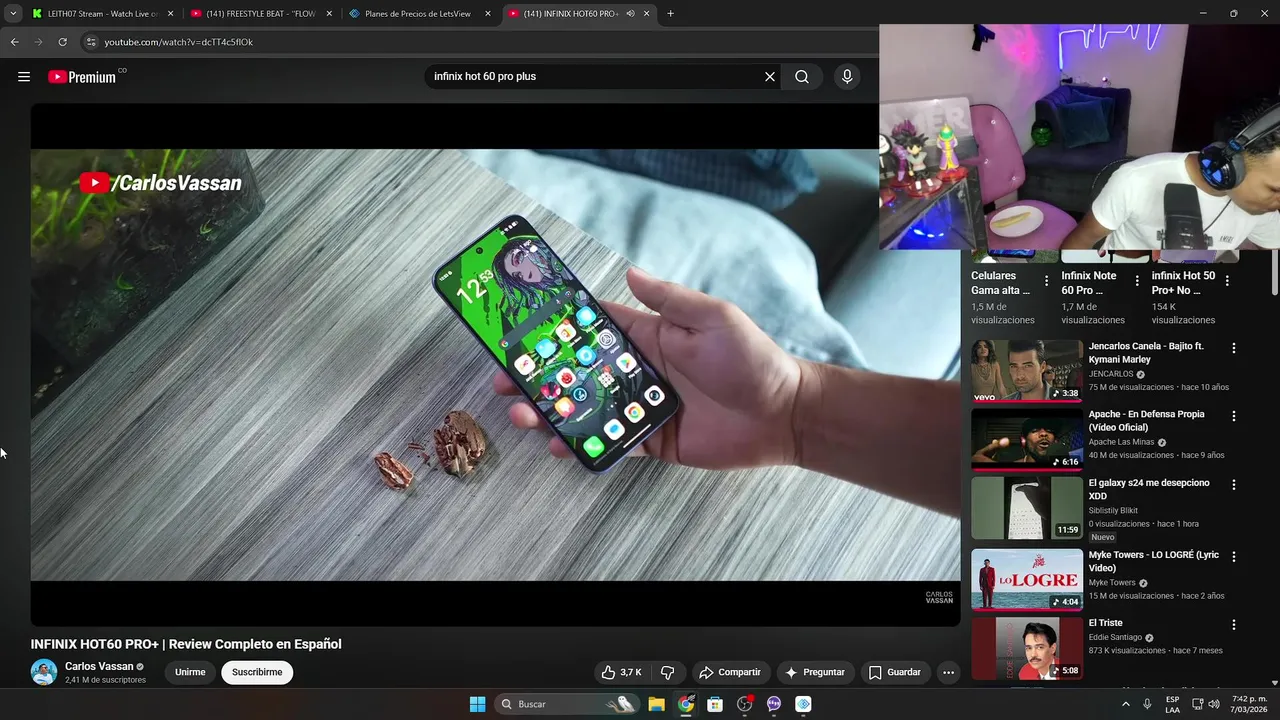The image size is (1280, 720).
Task: Go back with the browser back arrow
Action: [x=14, y=42]
